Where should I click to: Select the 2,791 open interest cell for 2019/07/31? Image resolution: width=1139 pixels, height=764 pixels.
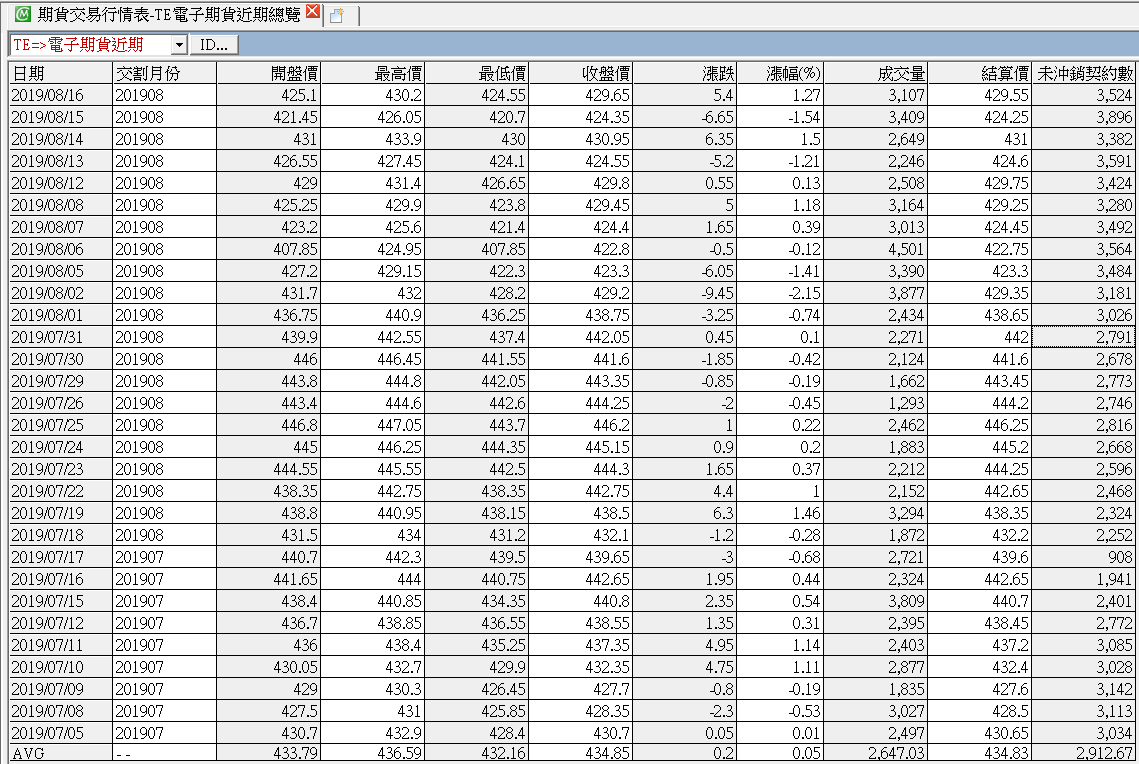(x=1084, y=337)
